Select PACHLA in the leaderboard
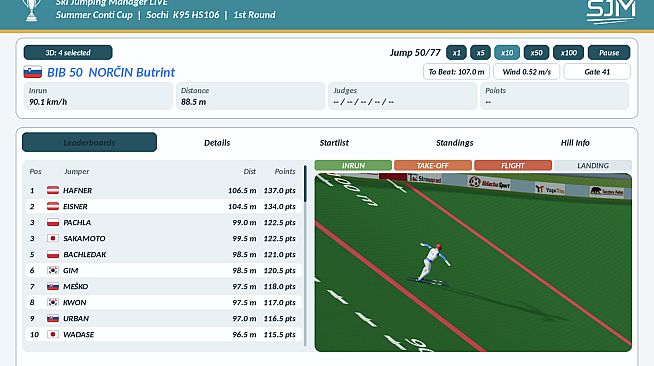The image size is (654, 366). pos(164,222)
